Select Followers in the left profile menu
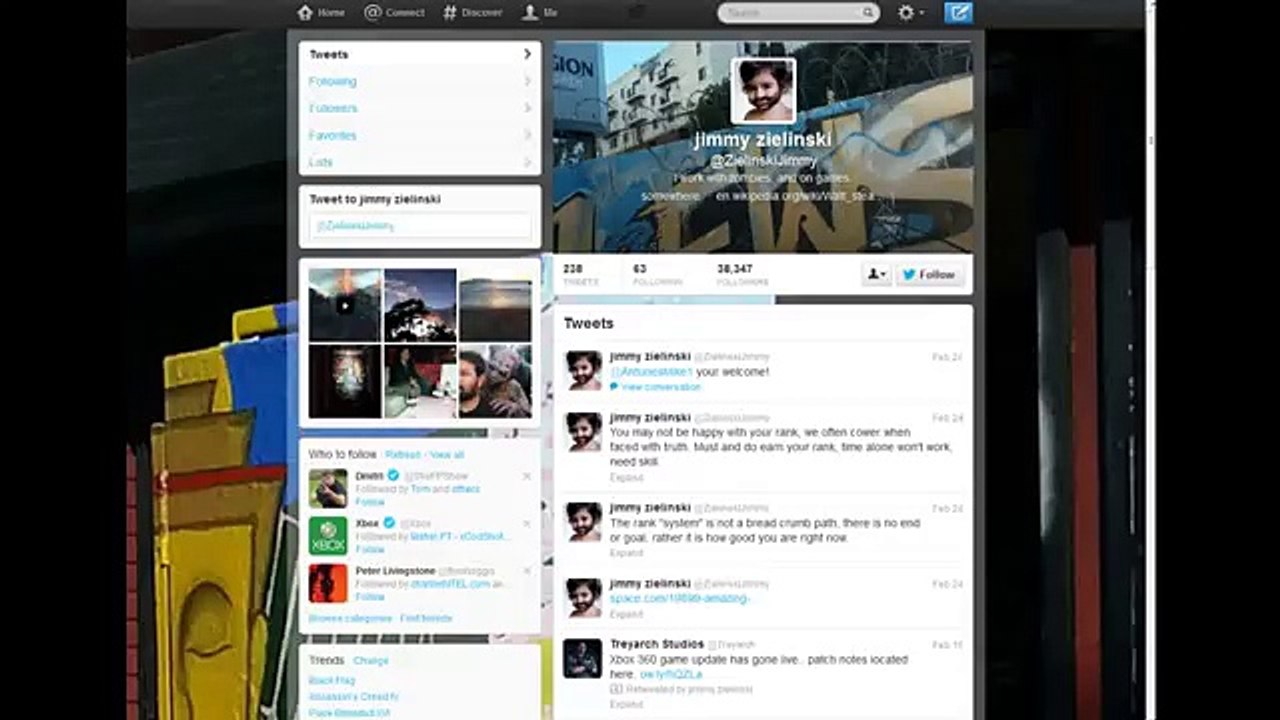The image size is (1280, 720). click(420, 108)
